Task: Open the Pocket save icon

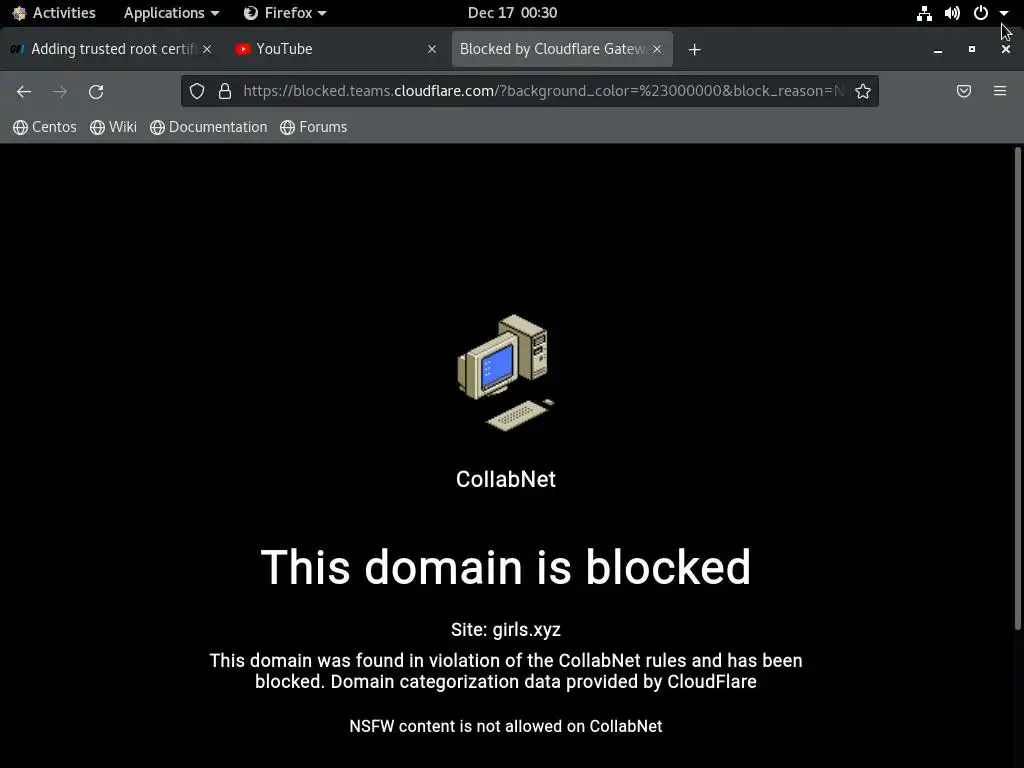Action: (x=963, y=91)
